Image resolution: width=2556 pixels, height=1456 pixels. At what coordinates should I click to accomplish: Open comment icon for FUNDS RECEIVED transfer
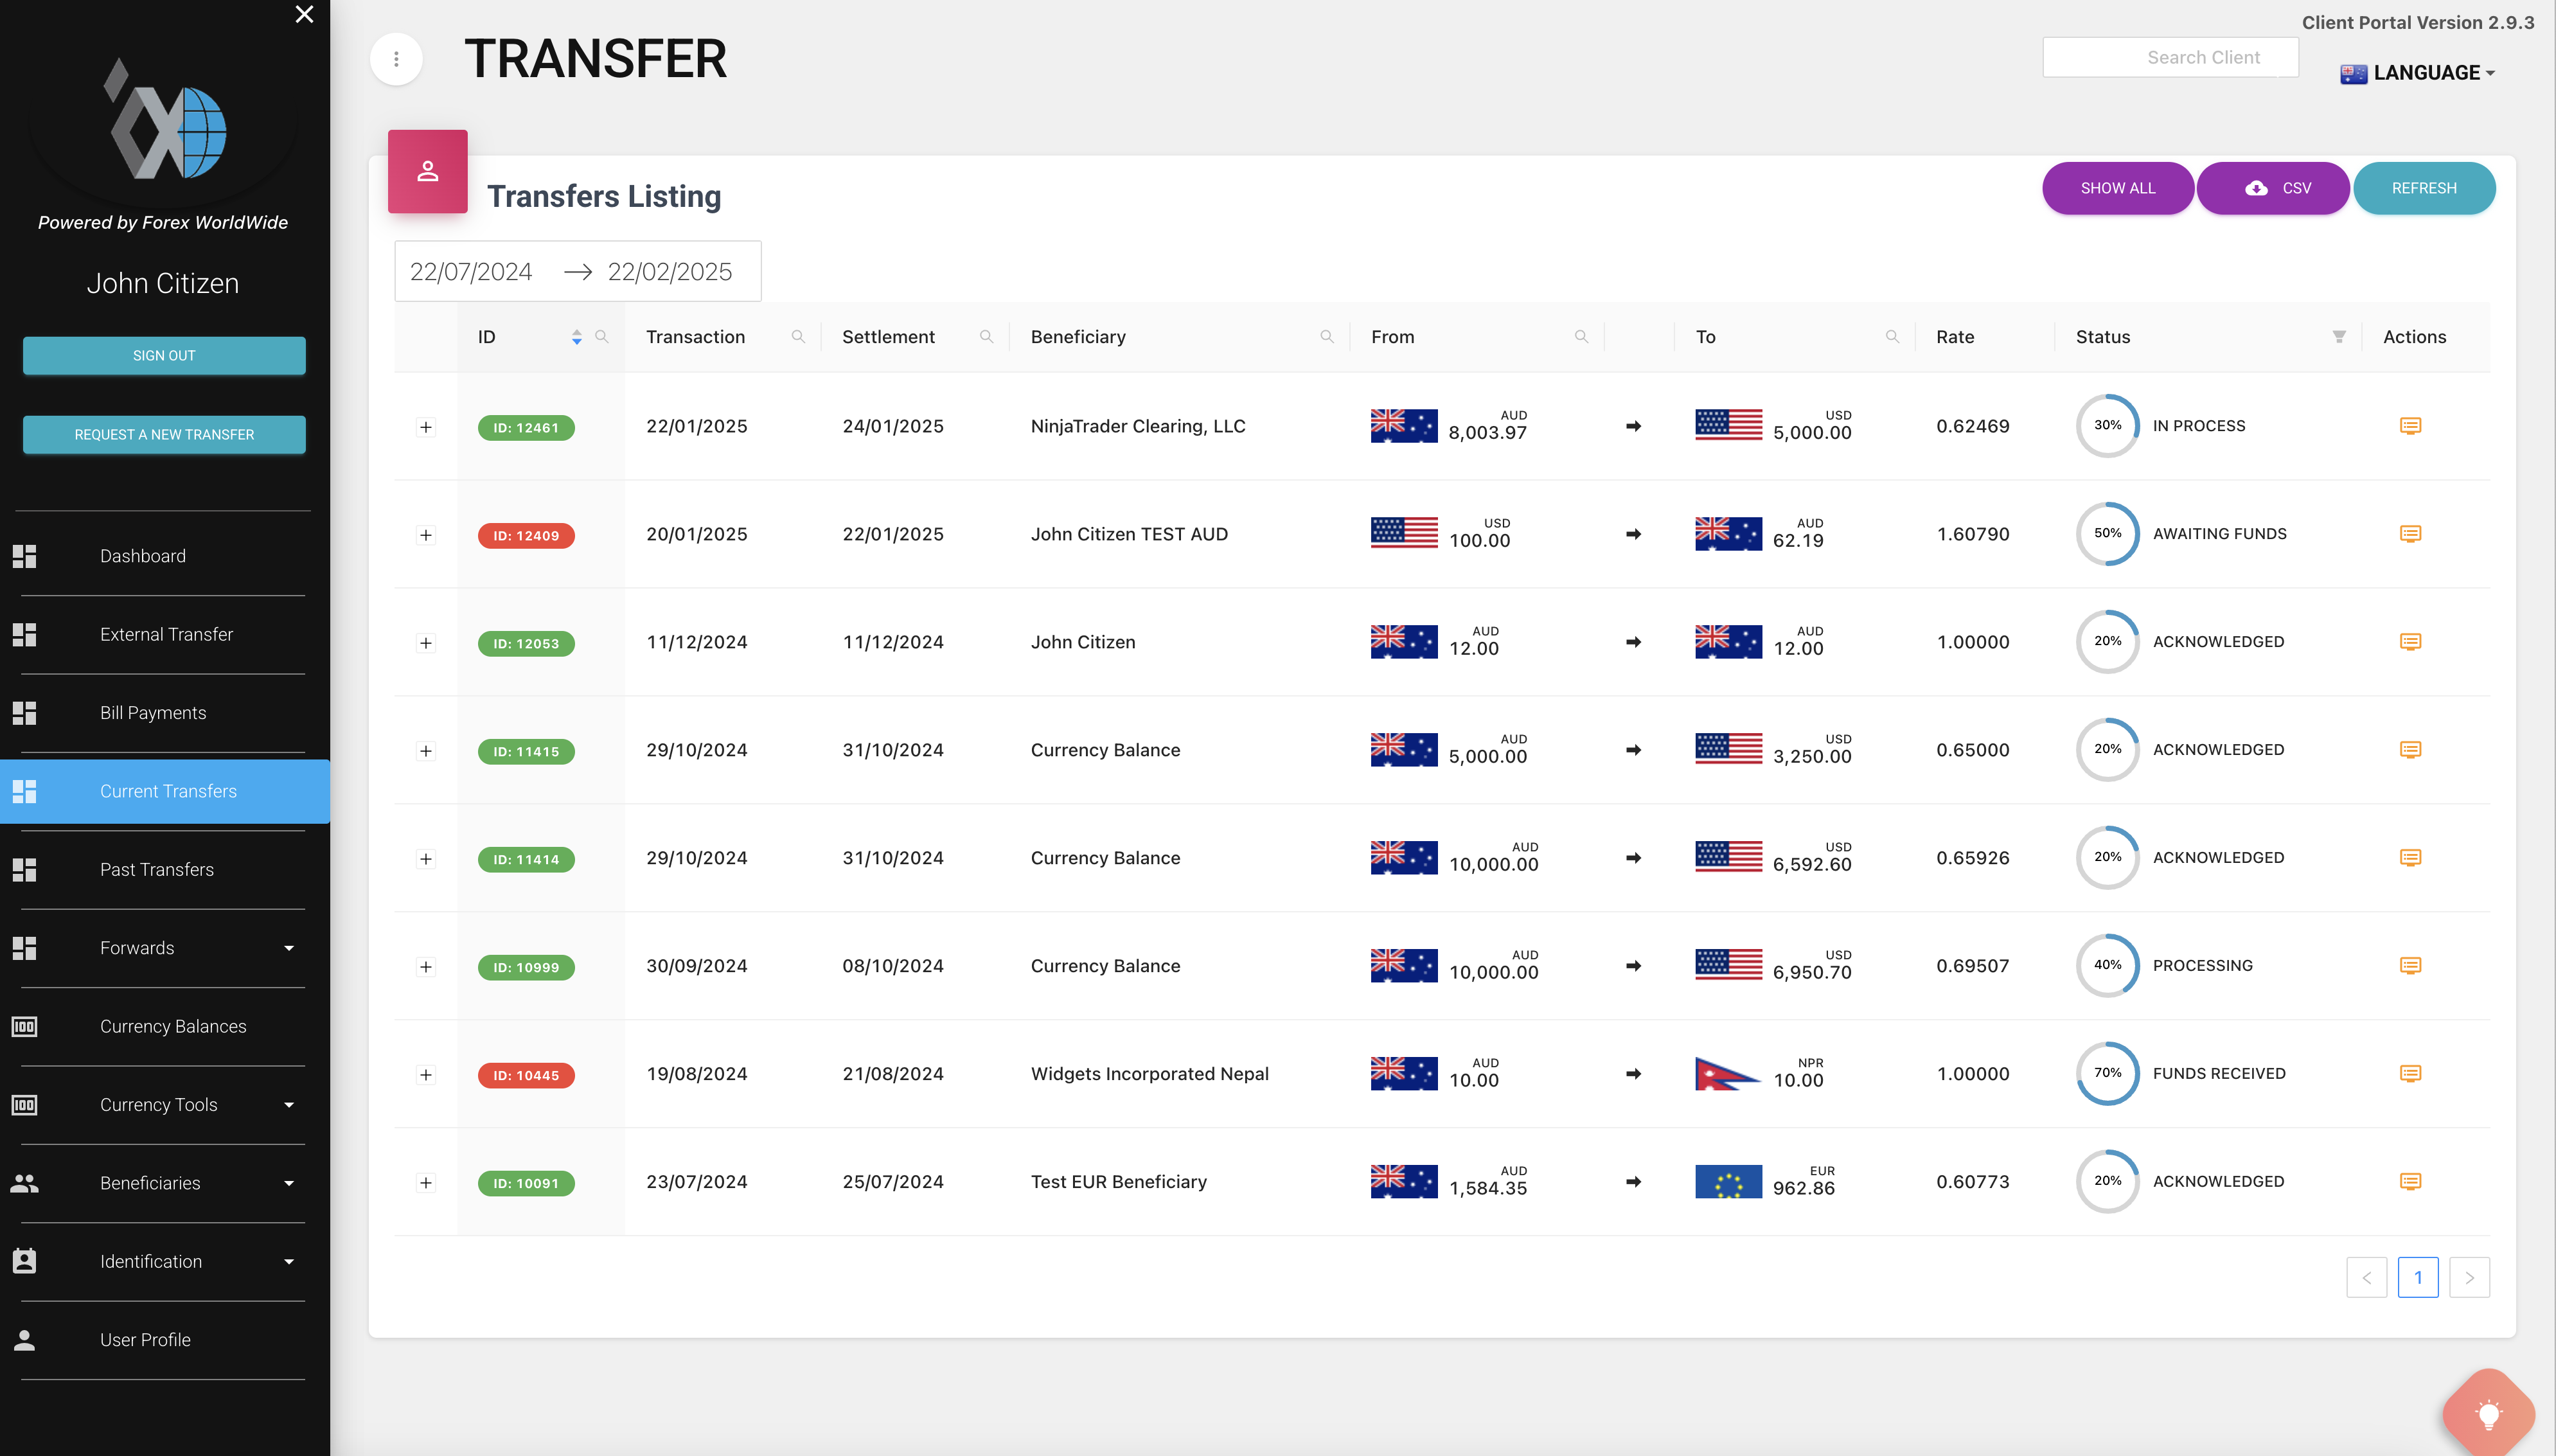click(x=2410, y=1074)
